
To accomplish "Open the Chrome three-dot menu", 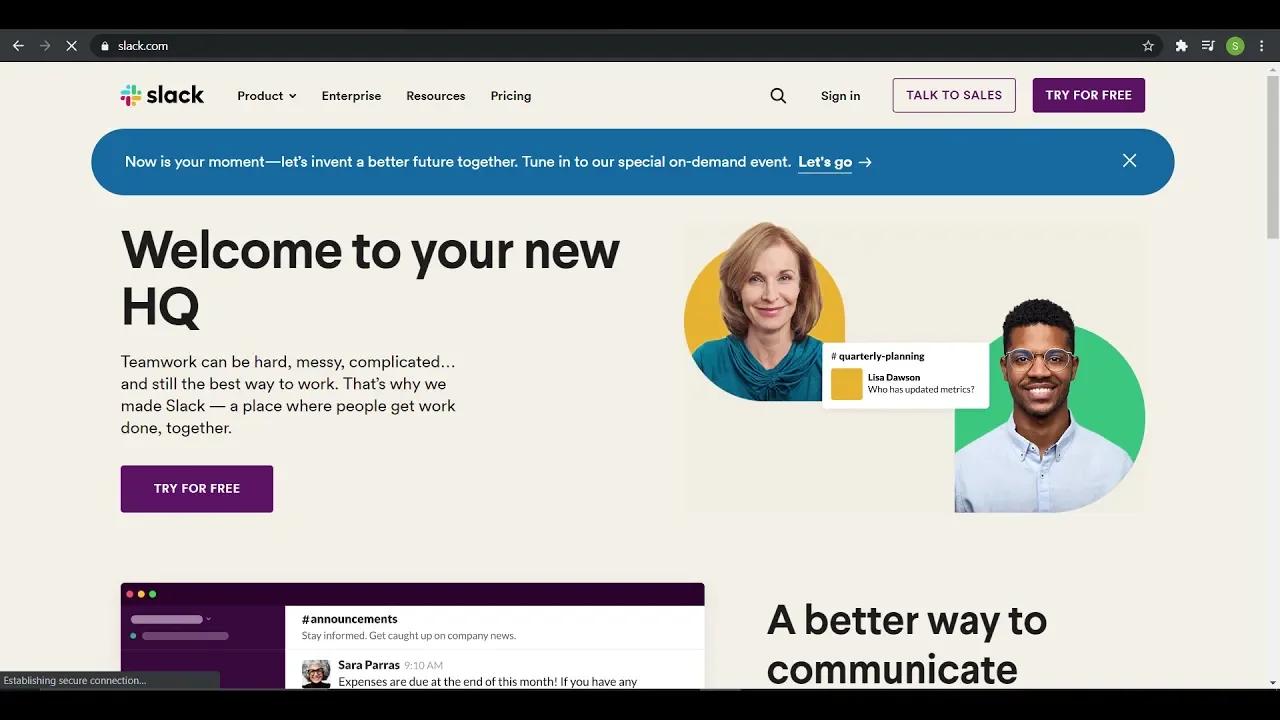I will click(1262, 46).
